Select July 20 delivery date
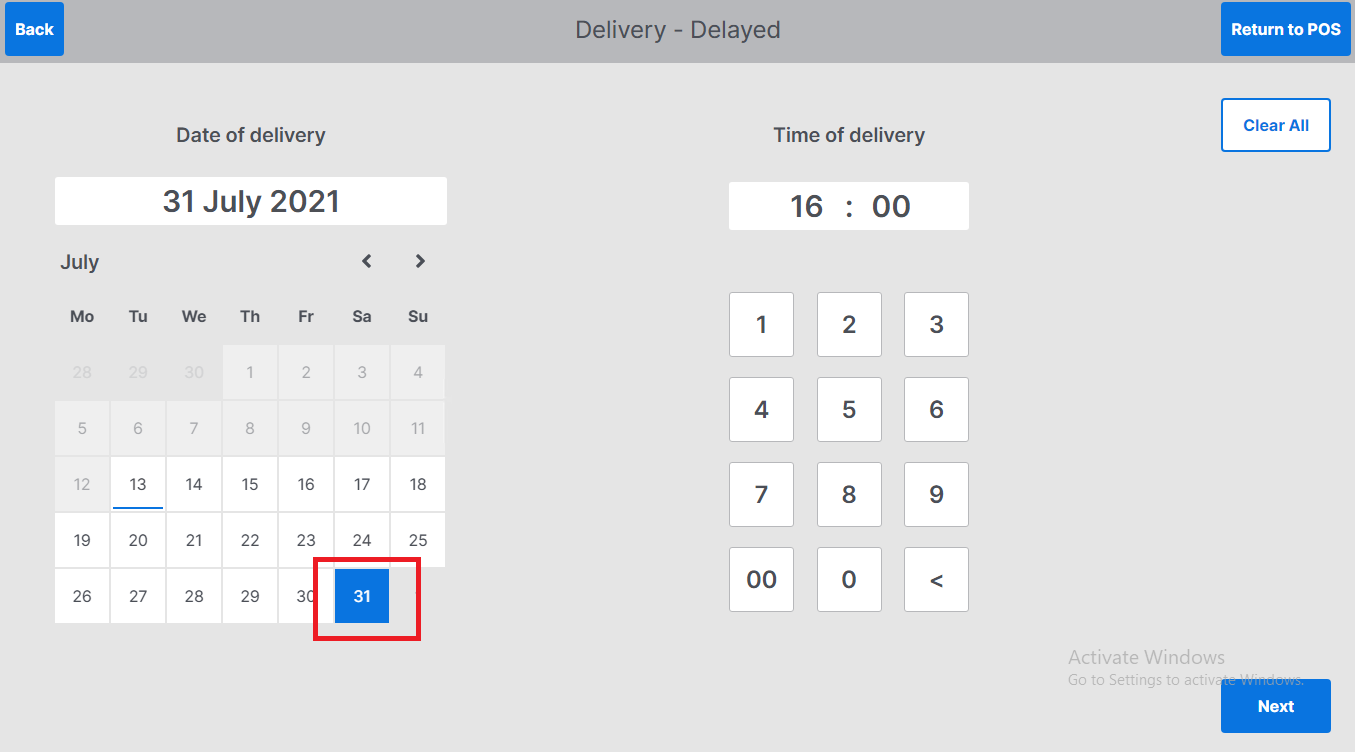Image resolution: width=1355 pixels, height=752 pixels. pyautogui.click(x=138, y=540)
